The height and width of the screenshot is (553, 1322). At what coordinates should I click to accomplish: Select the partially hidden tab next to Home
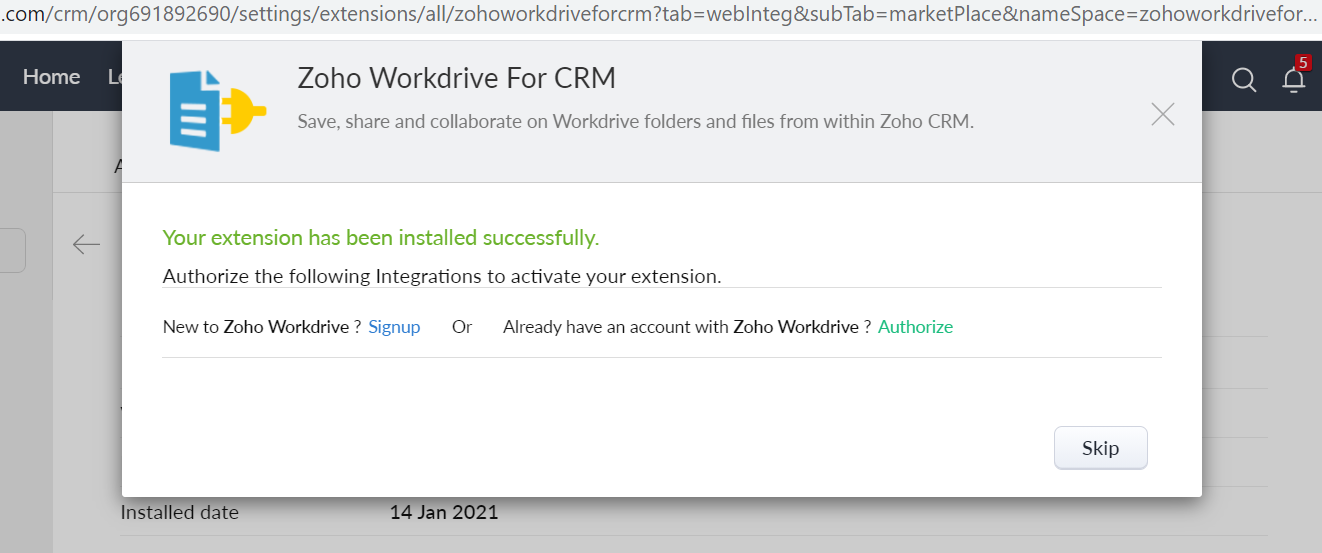(114, 77)
